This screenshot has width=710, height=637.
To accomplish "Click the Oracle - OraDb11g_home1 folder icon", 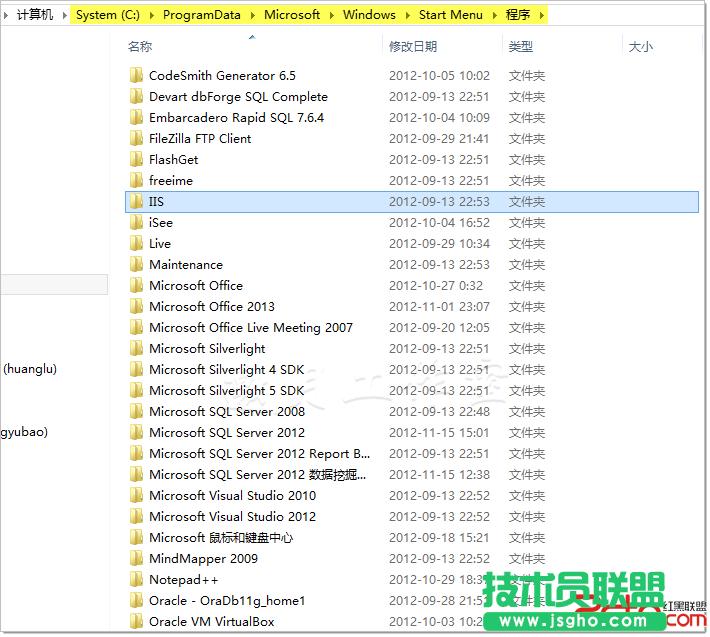I will (136, 600).
